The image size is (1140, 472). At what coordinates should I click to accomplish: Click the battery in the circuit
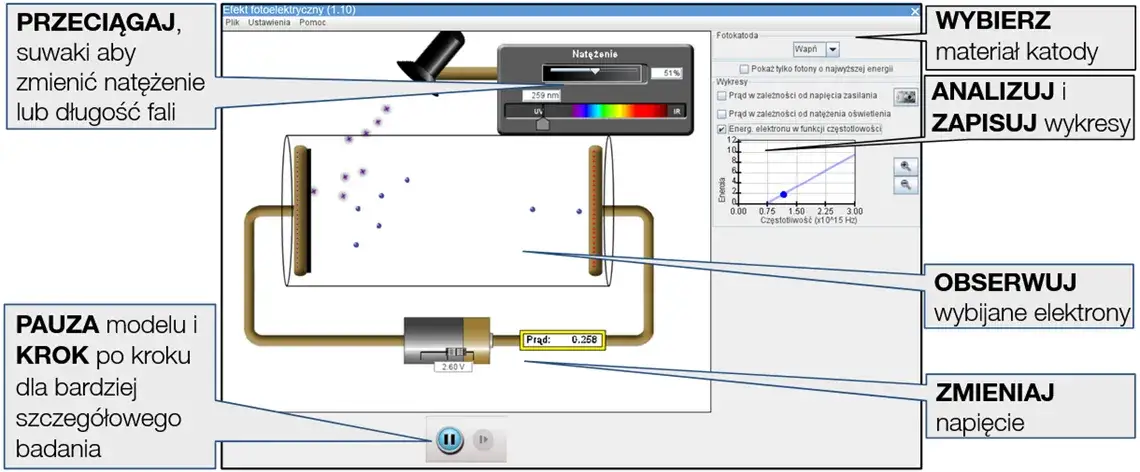point(445,343)
